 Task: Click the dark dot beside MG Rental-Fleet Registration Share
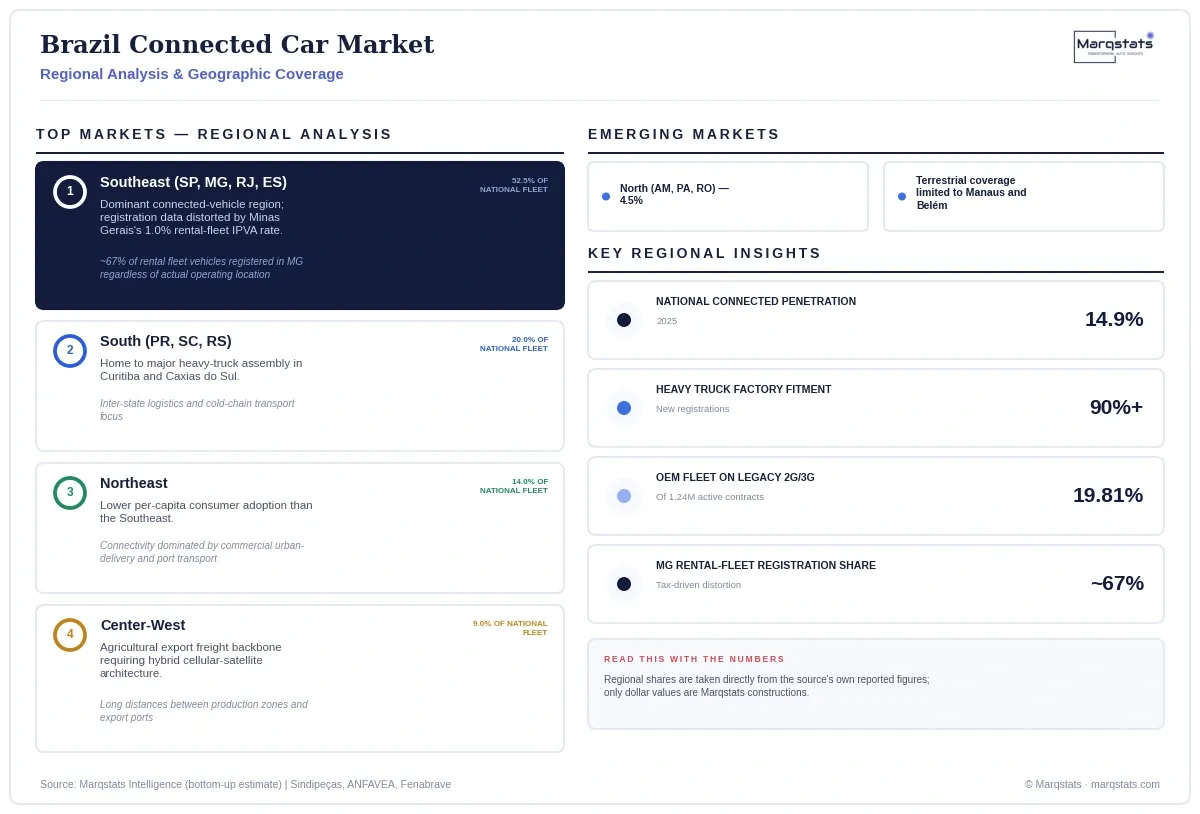click(624, 584)
